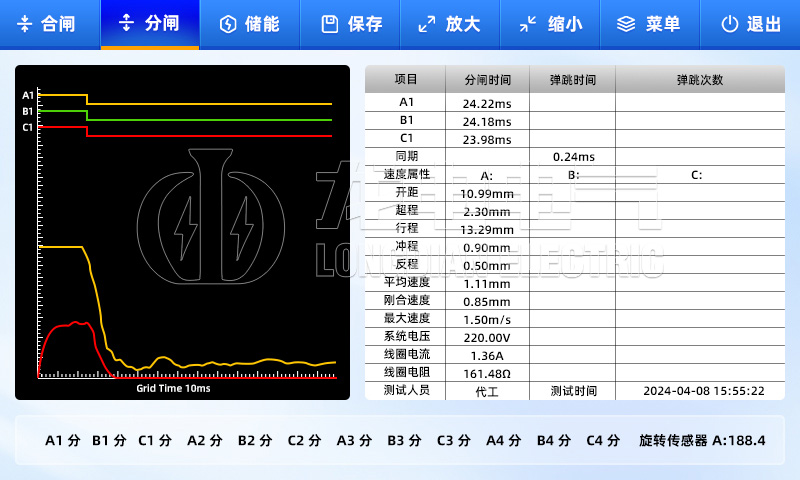Click the 合闸 (close switch) icon
Screen dimensions: 800x480
(25, 24)
